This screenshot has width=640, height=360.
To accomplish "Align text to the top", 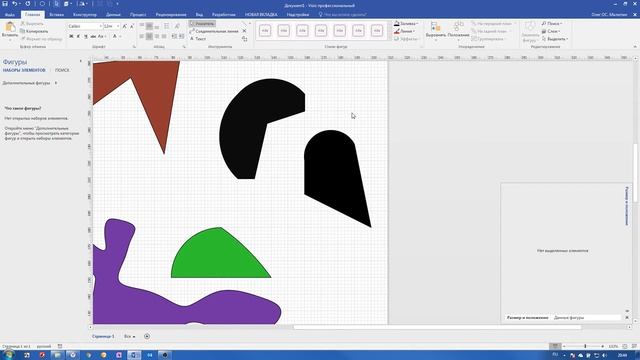I will coord(142,26).
